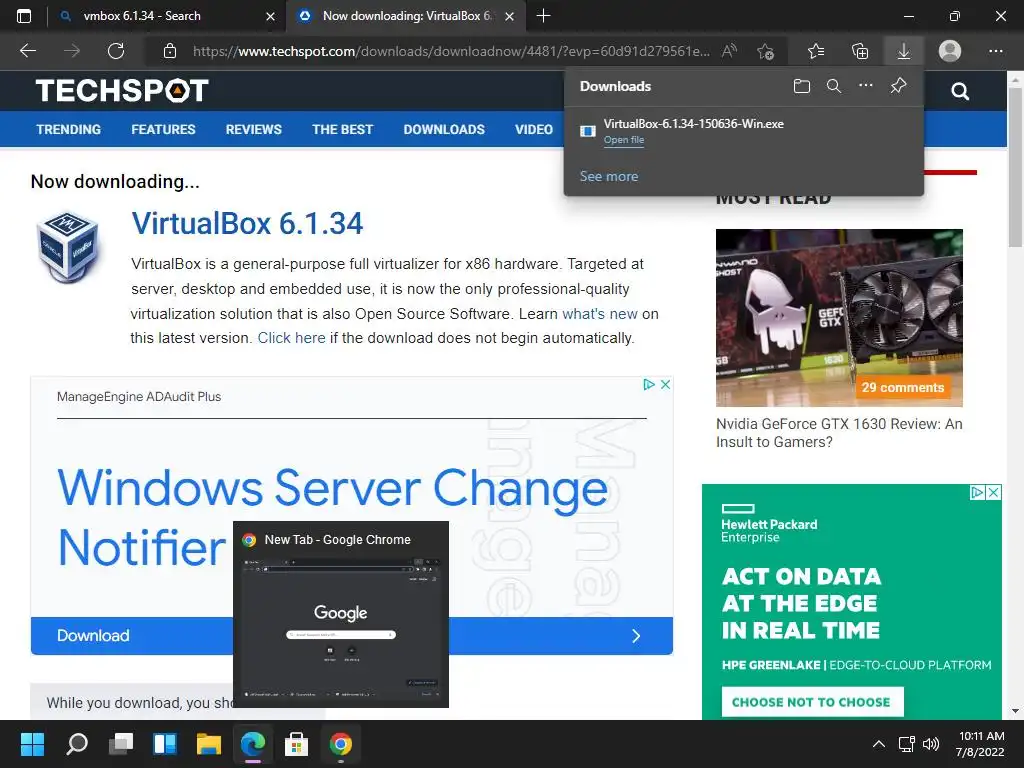
Task: Open the network tray icon
Action: 906,744
